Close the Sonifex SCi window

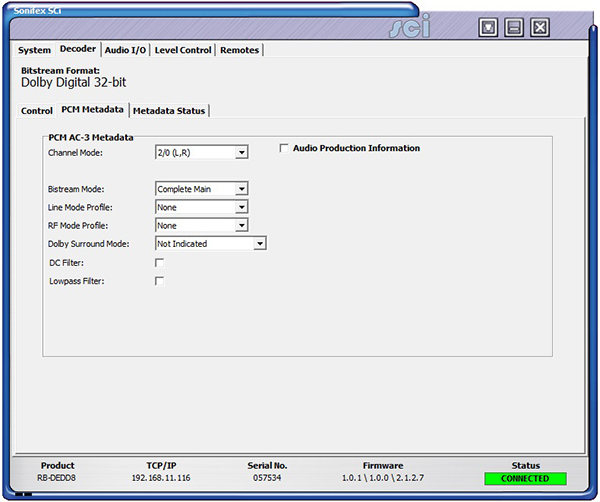tap(540, 27)
